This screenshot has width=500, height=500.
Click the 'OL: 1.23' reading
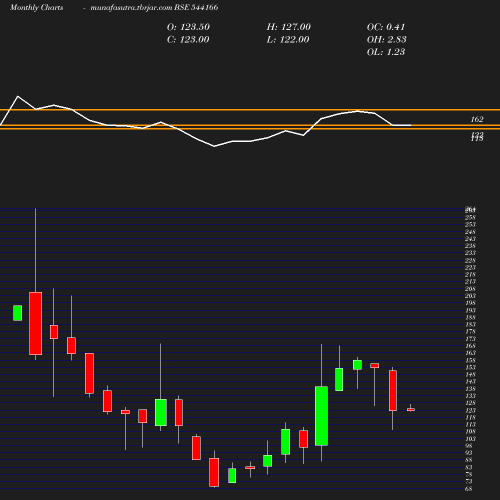click(386, 52)
